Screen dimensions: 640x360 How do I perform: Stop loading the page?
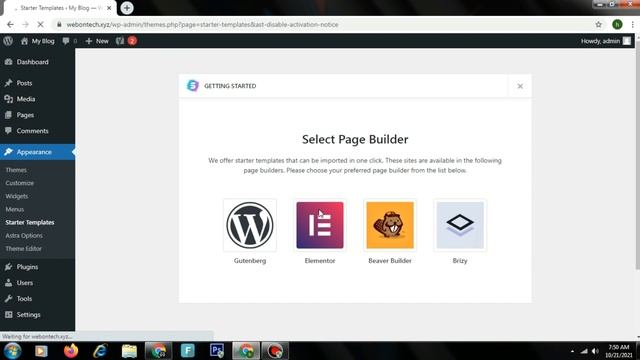(40, 24)
